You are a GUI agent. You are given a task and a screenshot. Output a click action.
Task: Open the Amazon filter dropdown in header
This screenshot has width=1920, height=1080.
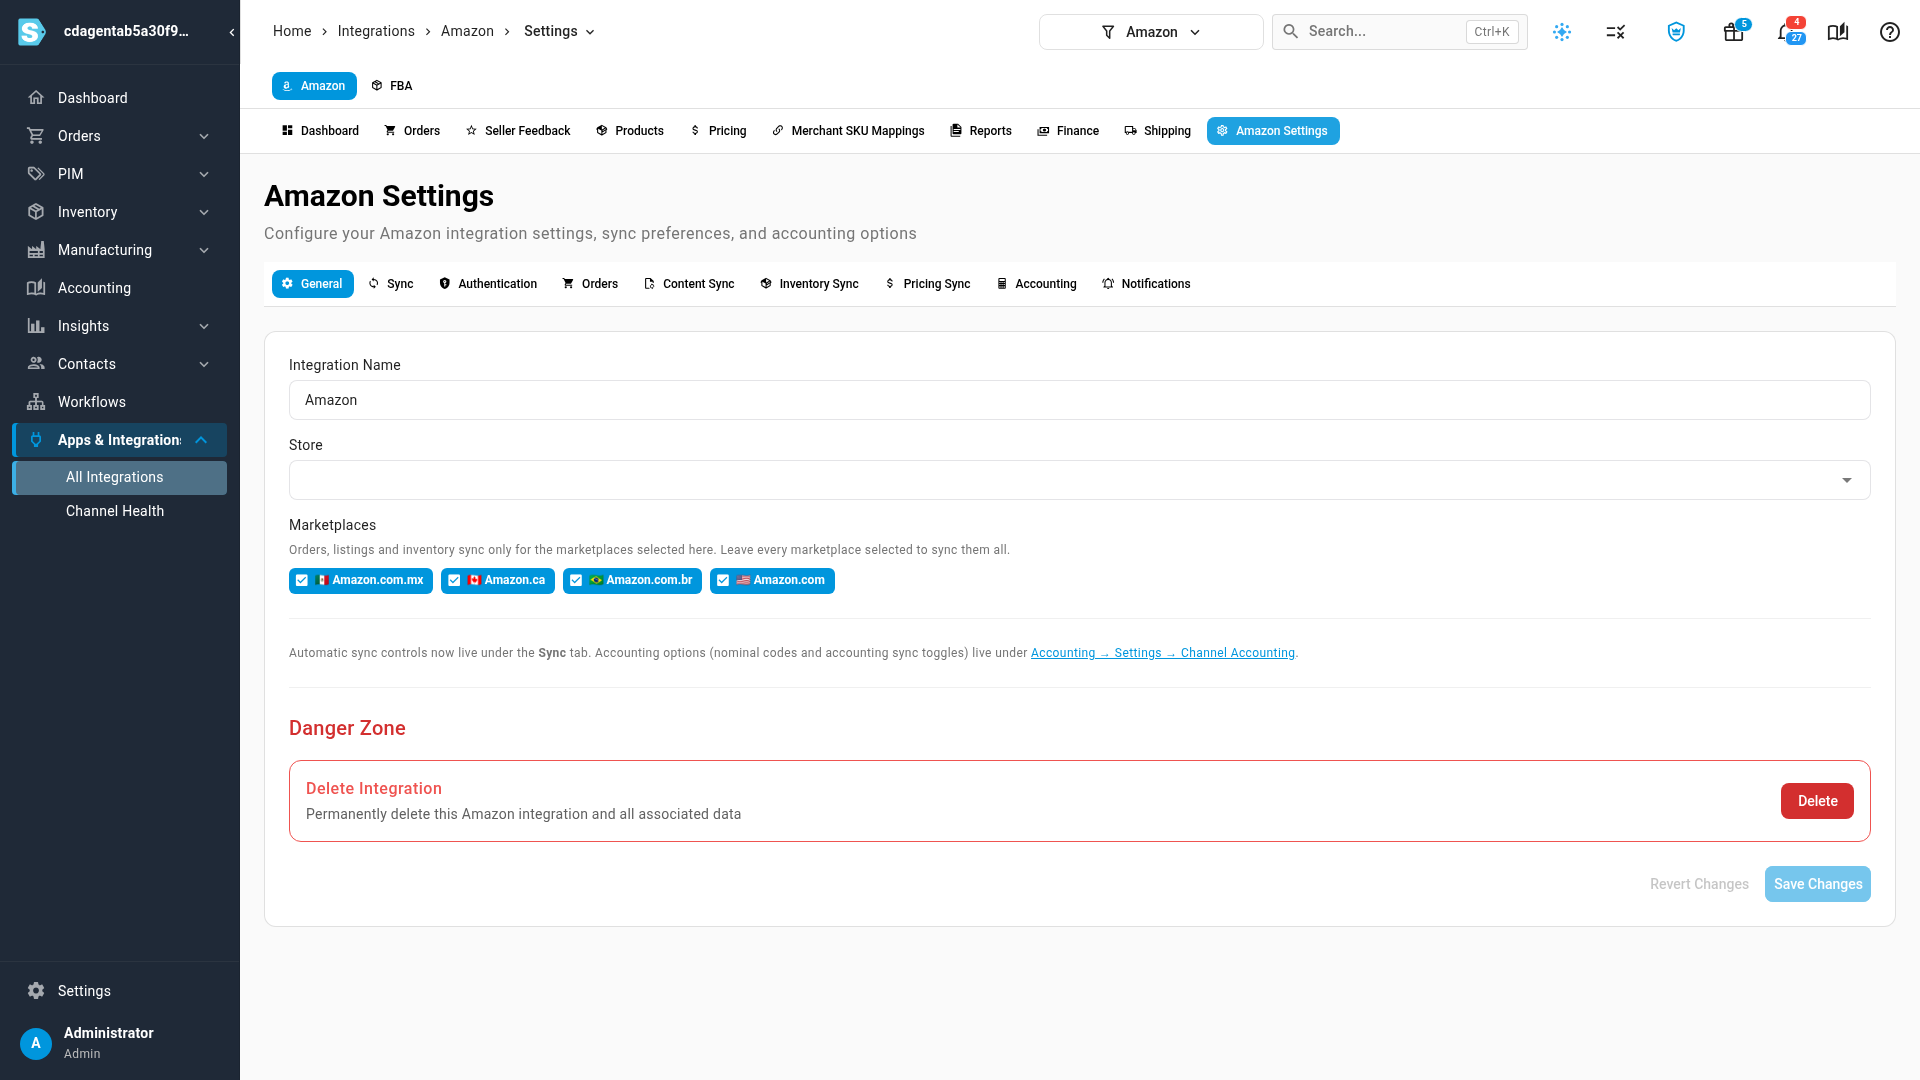coord(1151,32)
